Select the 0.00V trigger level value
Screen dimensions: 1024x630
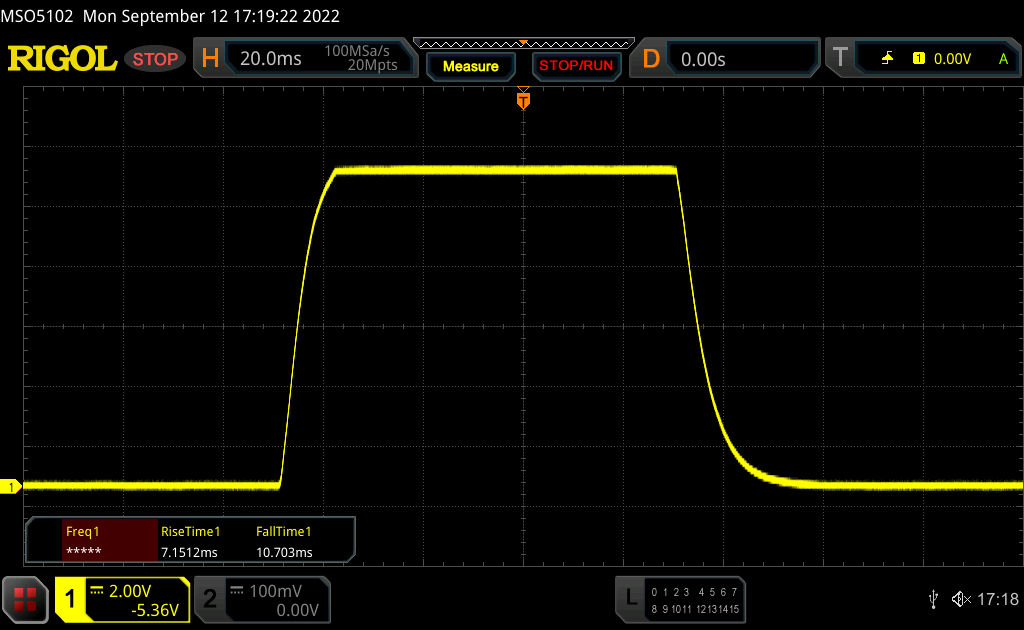click(952, 59)
